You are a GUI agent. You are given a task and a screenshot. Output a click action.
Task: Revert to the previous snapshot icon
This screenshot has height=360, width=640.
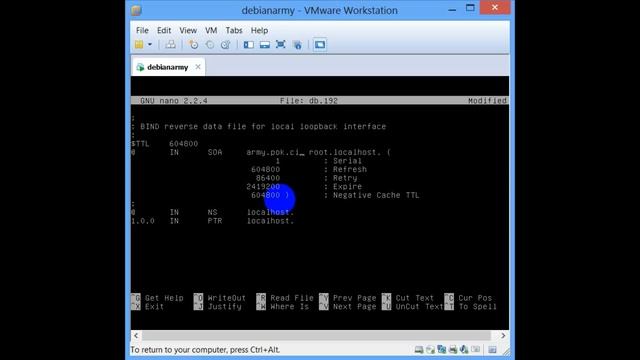(x=209, y=44)
